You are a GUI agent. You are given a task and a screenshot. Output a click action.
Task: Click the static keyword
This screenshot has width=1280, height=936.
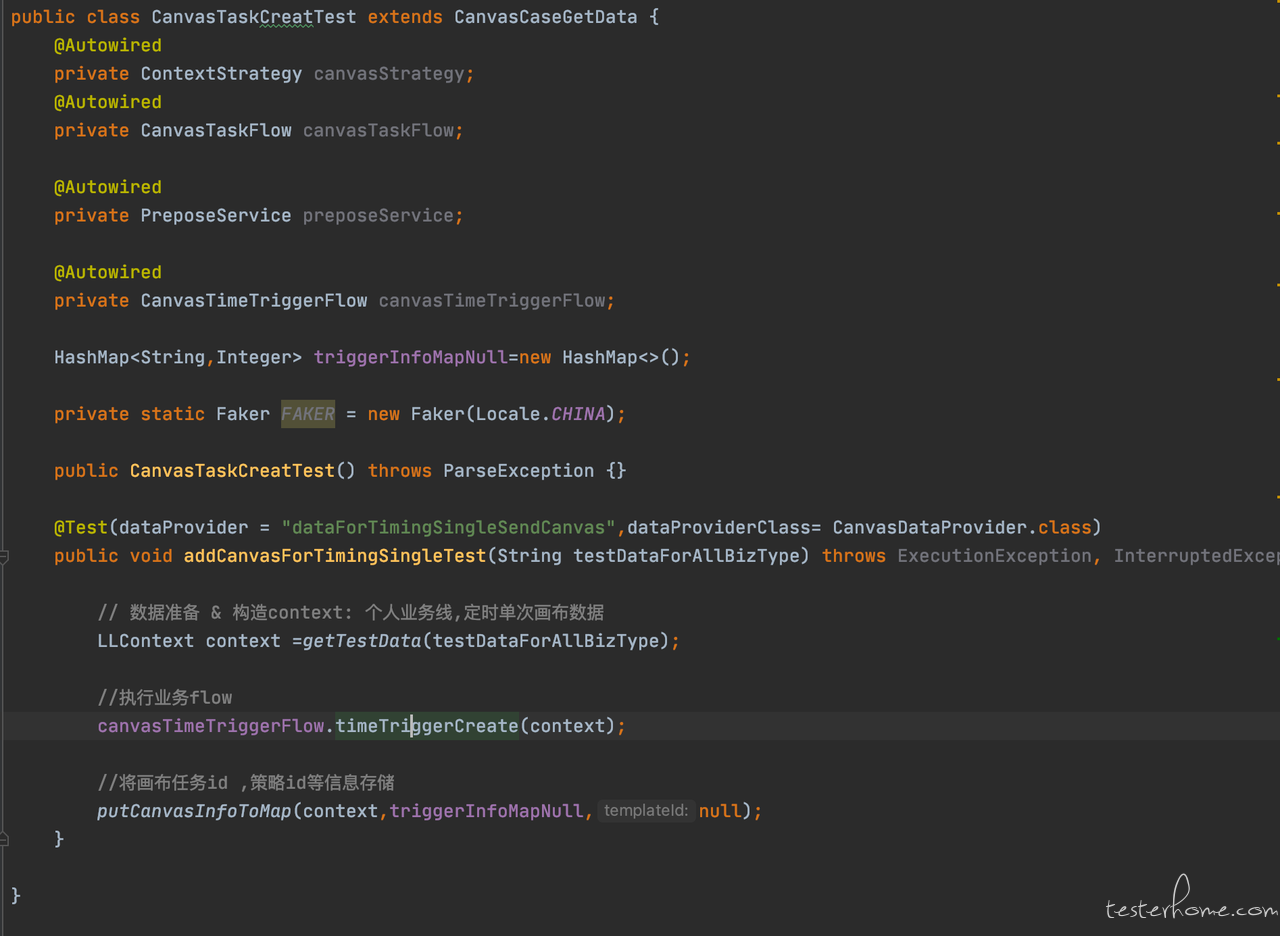tap(173, 414)
